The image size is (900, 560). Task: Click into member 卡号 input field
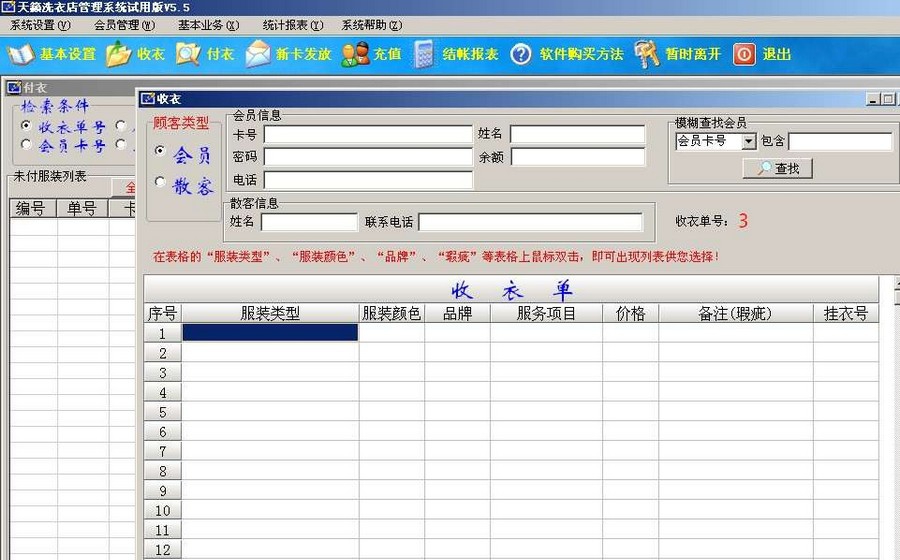(368, 134)
